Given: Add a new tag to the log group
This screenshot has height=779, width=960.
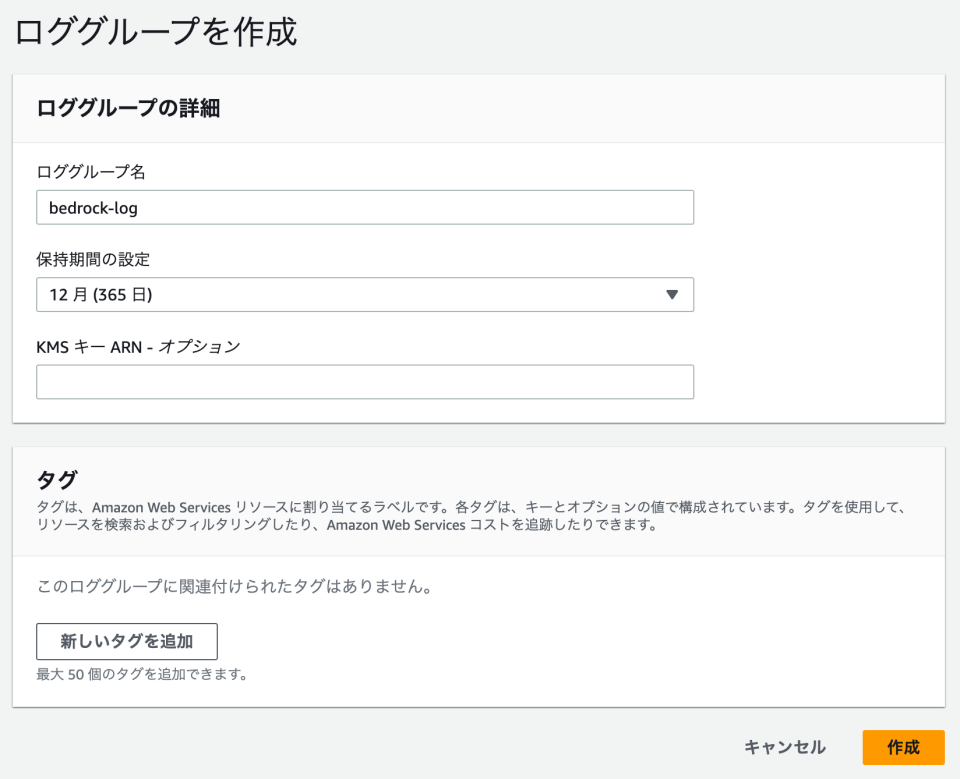Looking at the screenshot, I should (126, 641).
